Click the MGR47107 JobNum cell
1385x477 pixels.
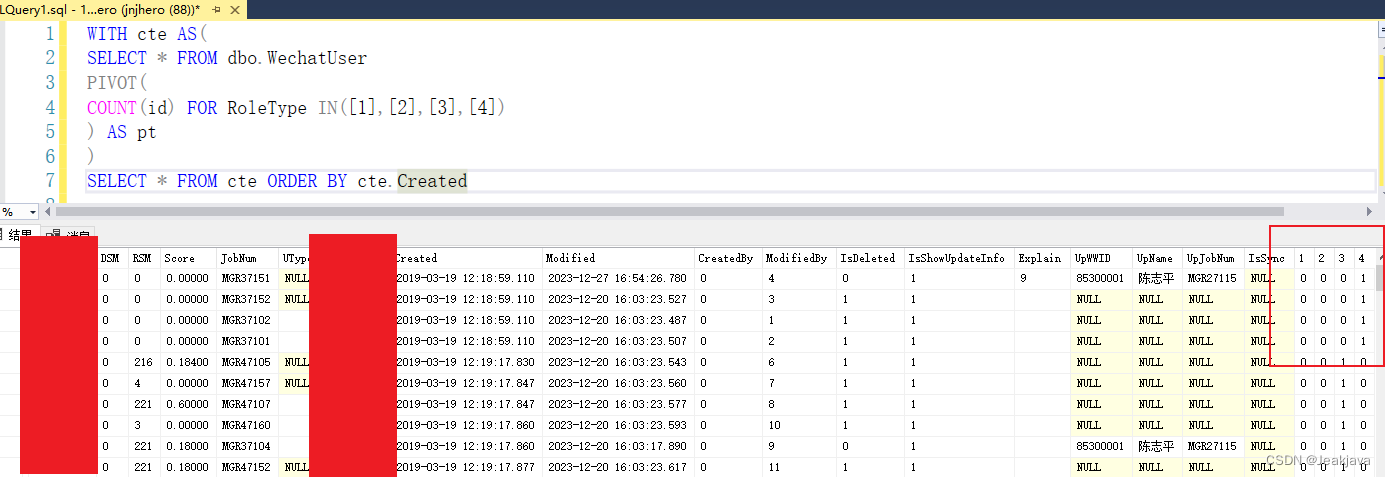[x=247, y=404]
